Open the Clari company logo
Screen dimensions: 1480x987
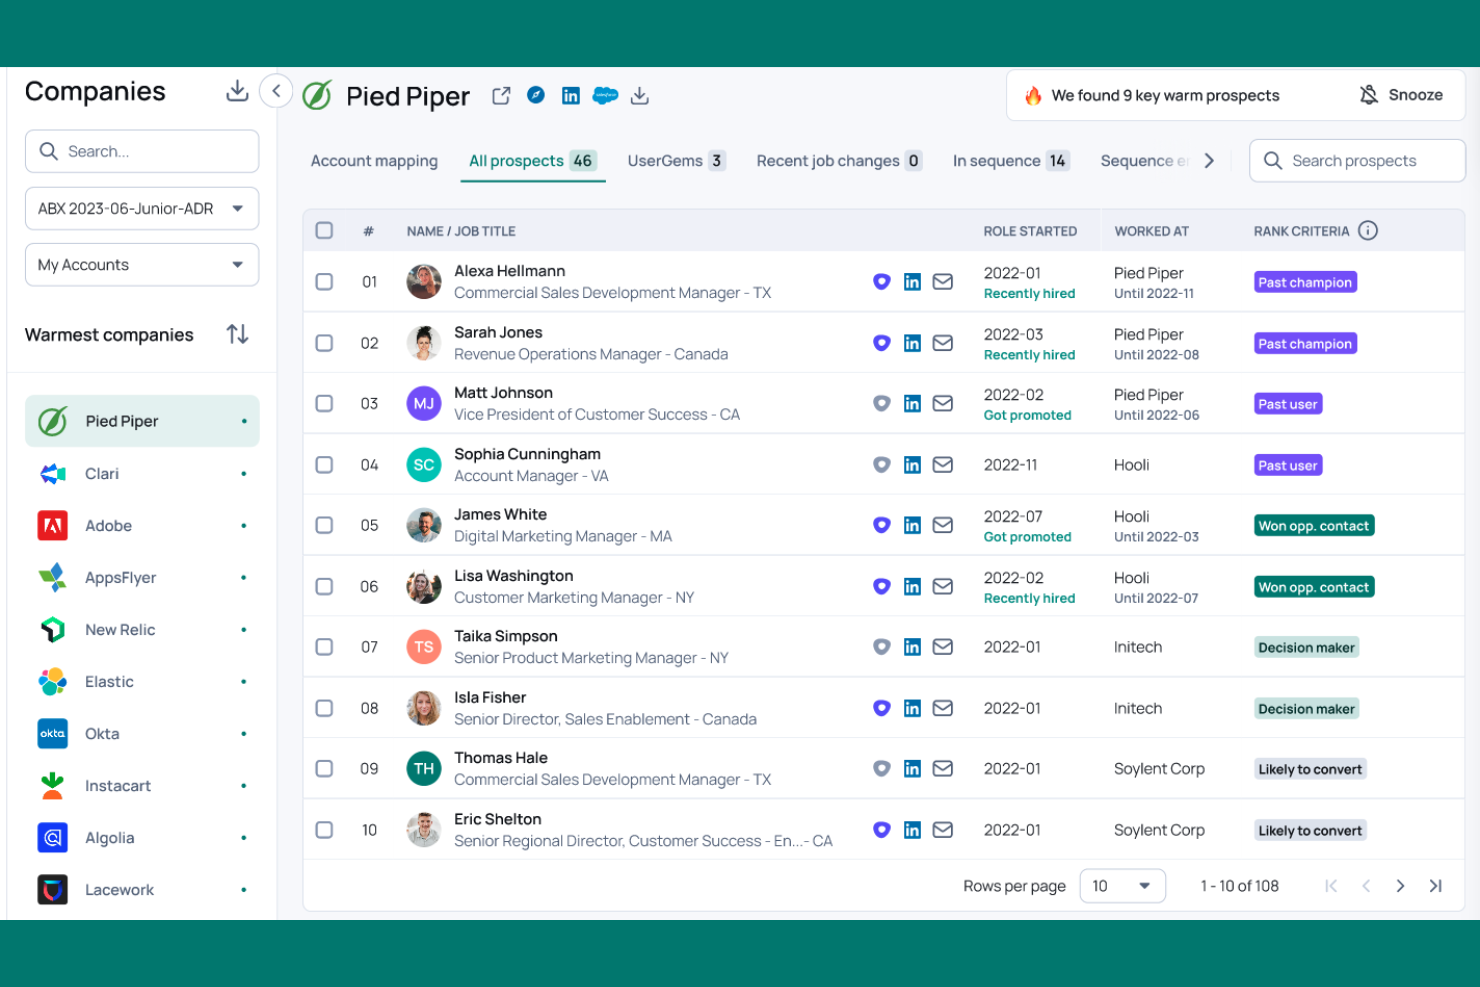[x=52, y=474]
